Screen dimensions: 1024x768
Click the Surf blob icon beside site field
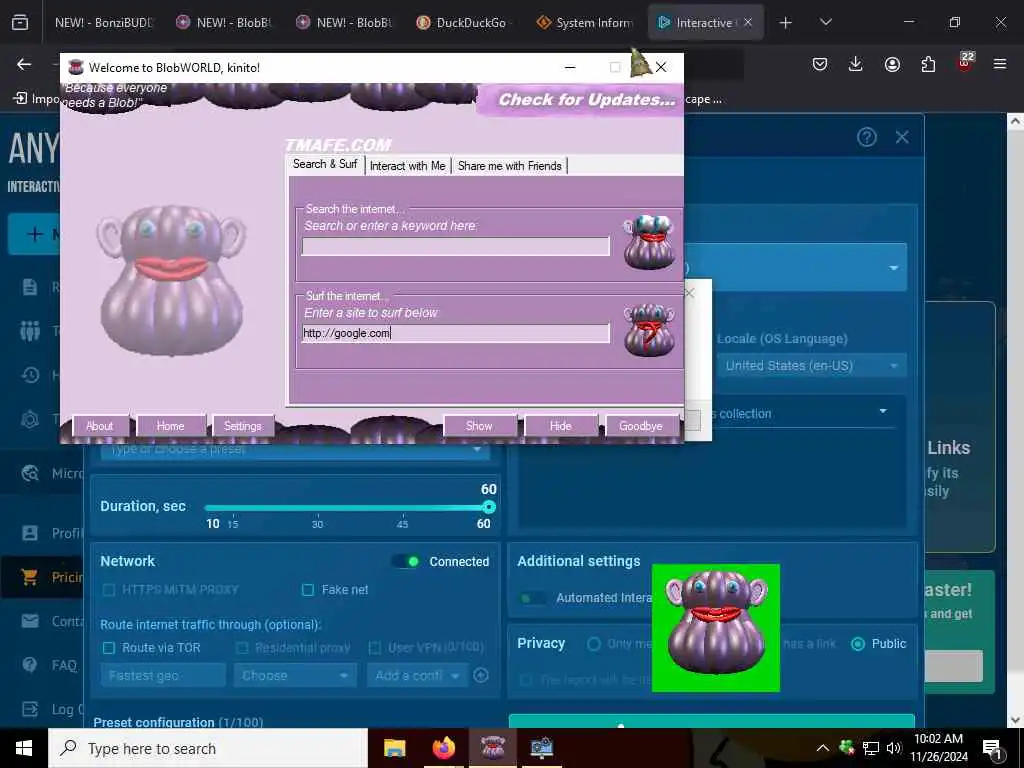[x=648, y=329]
